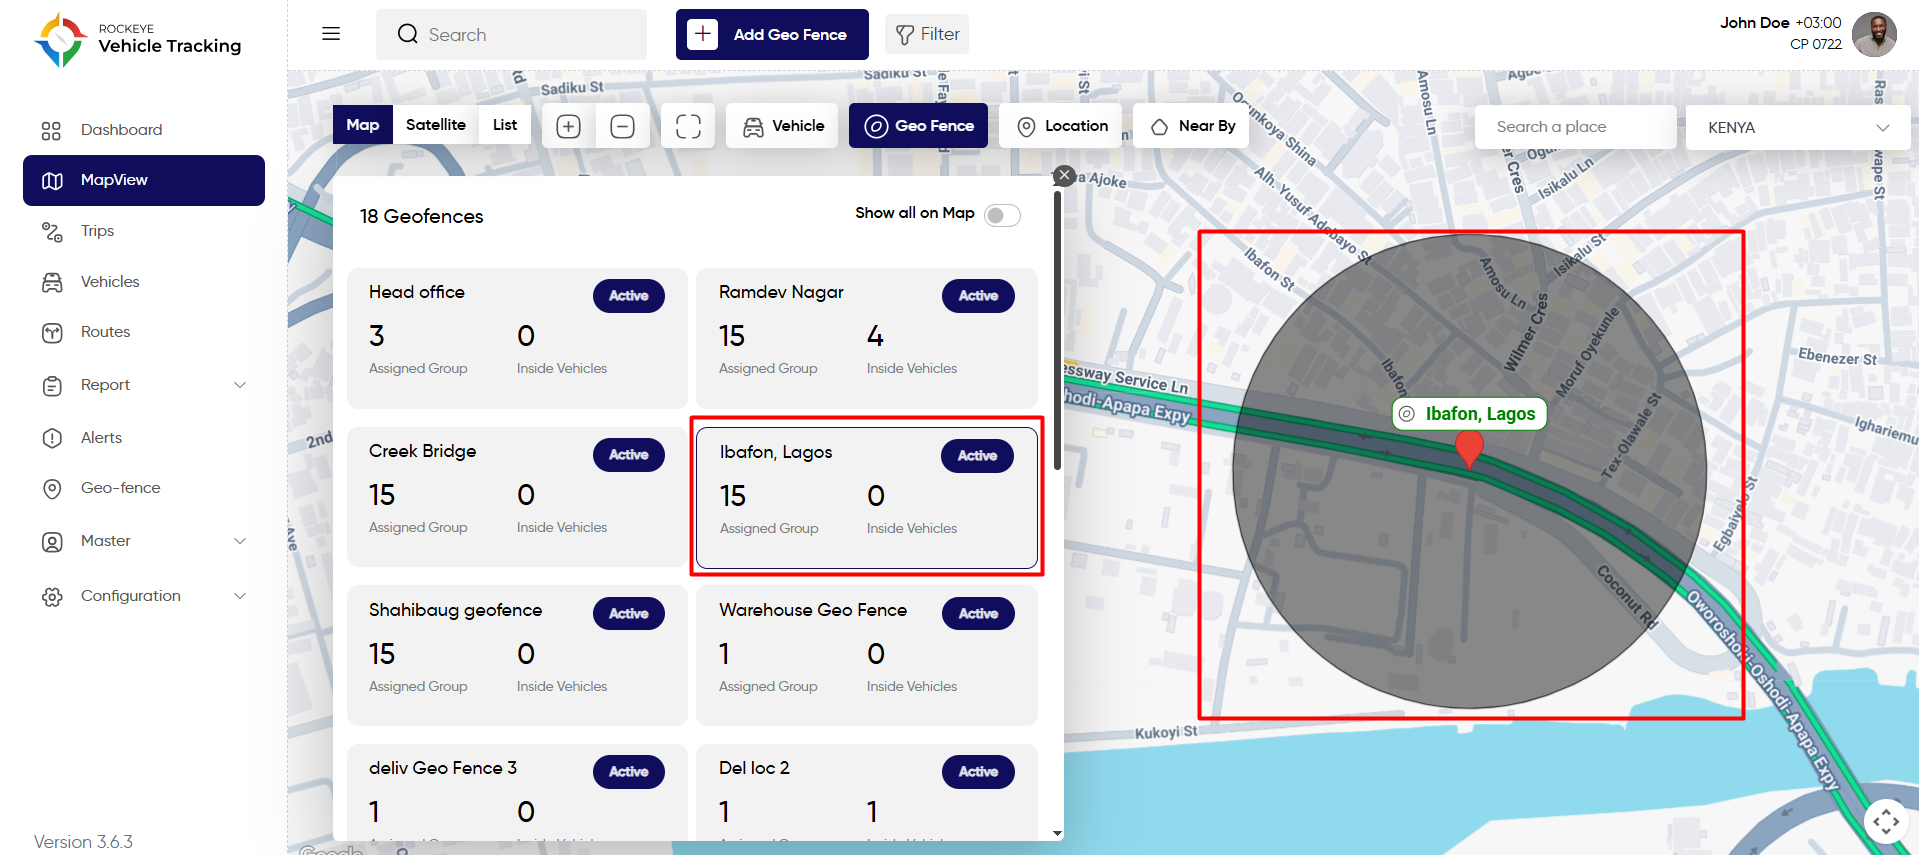Expand the Report menu chevron

pyautogui.click(x=240, y=385)
